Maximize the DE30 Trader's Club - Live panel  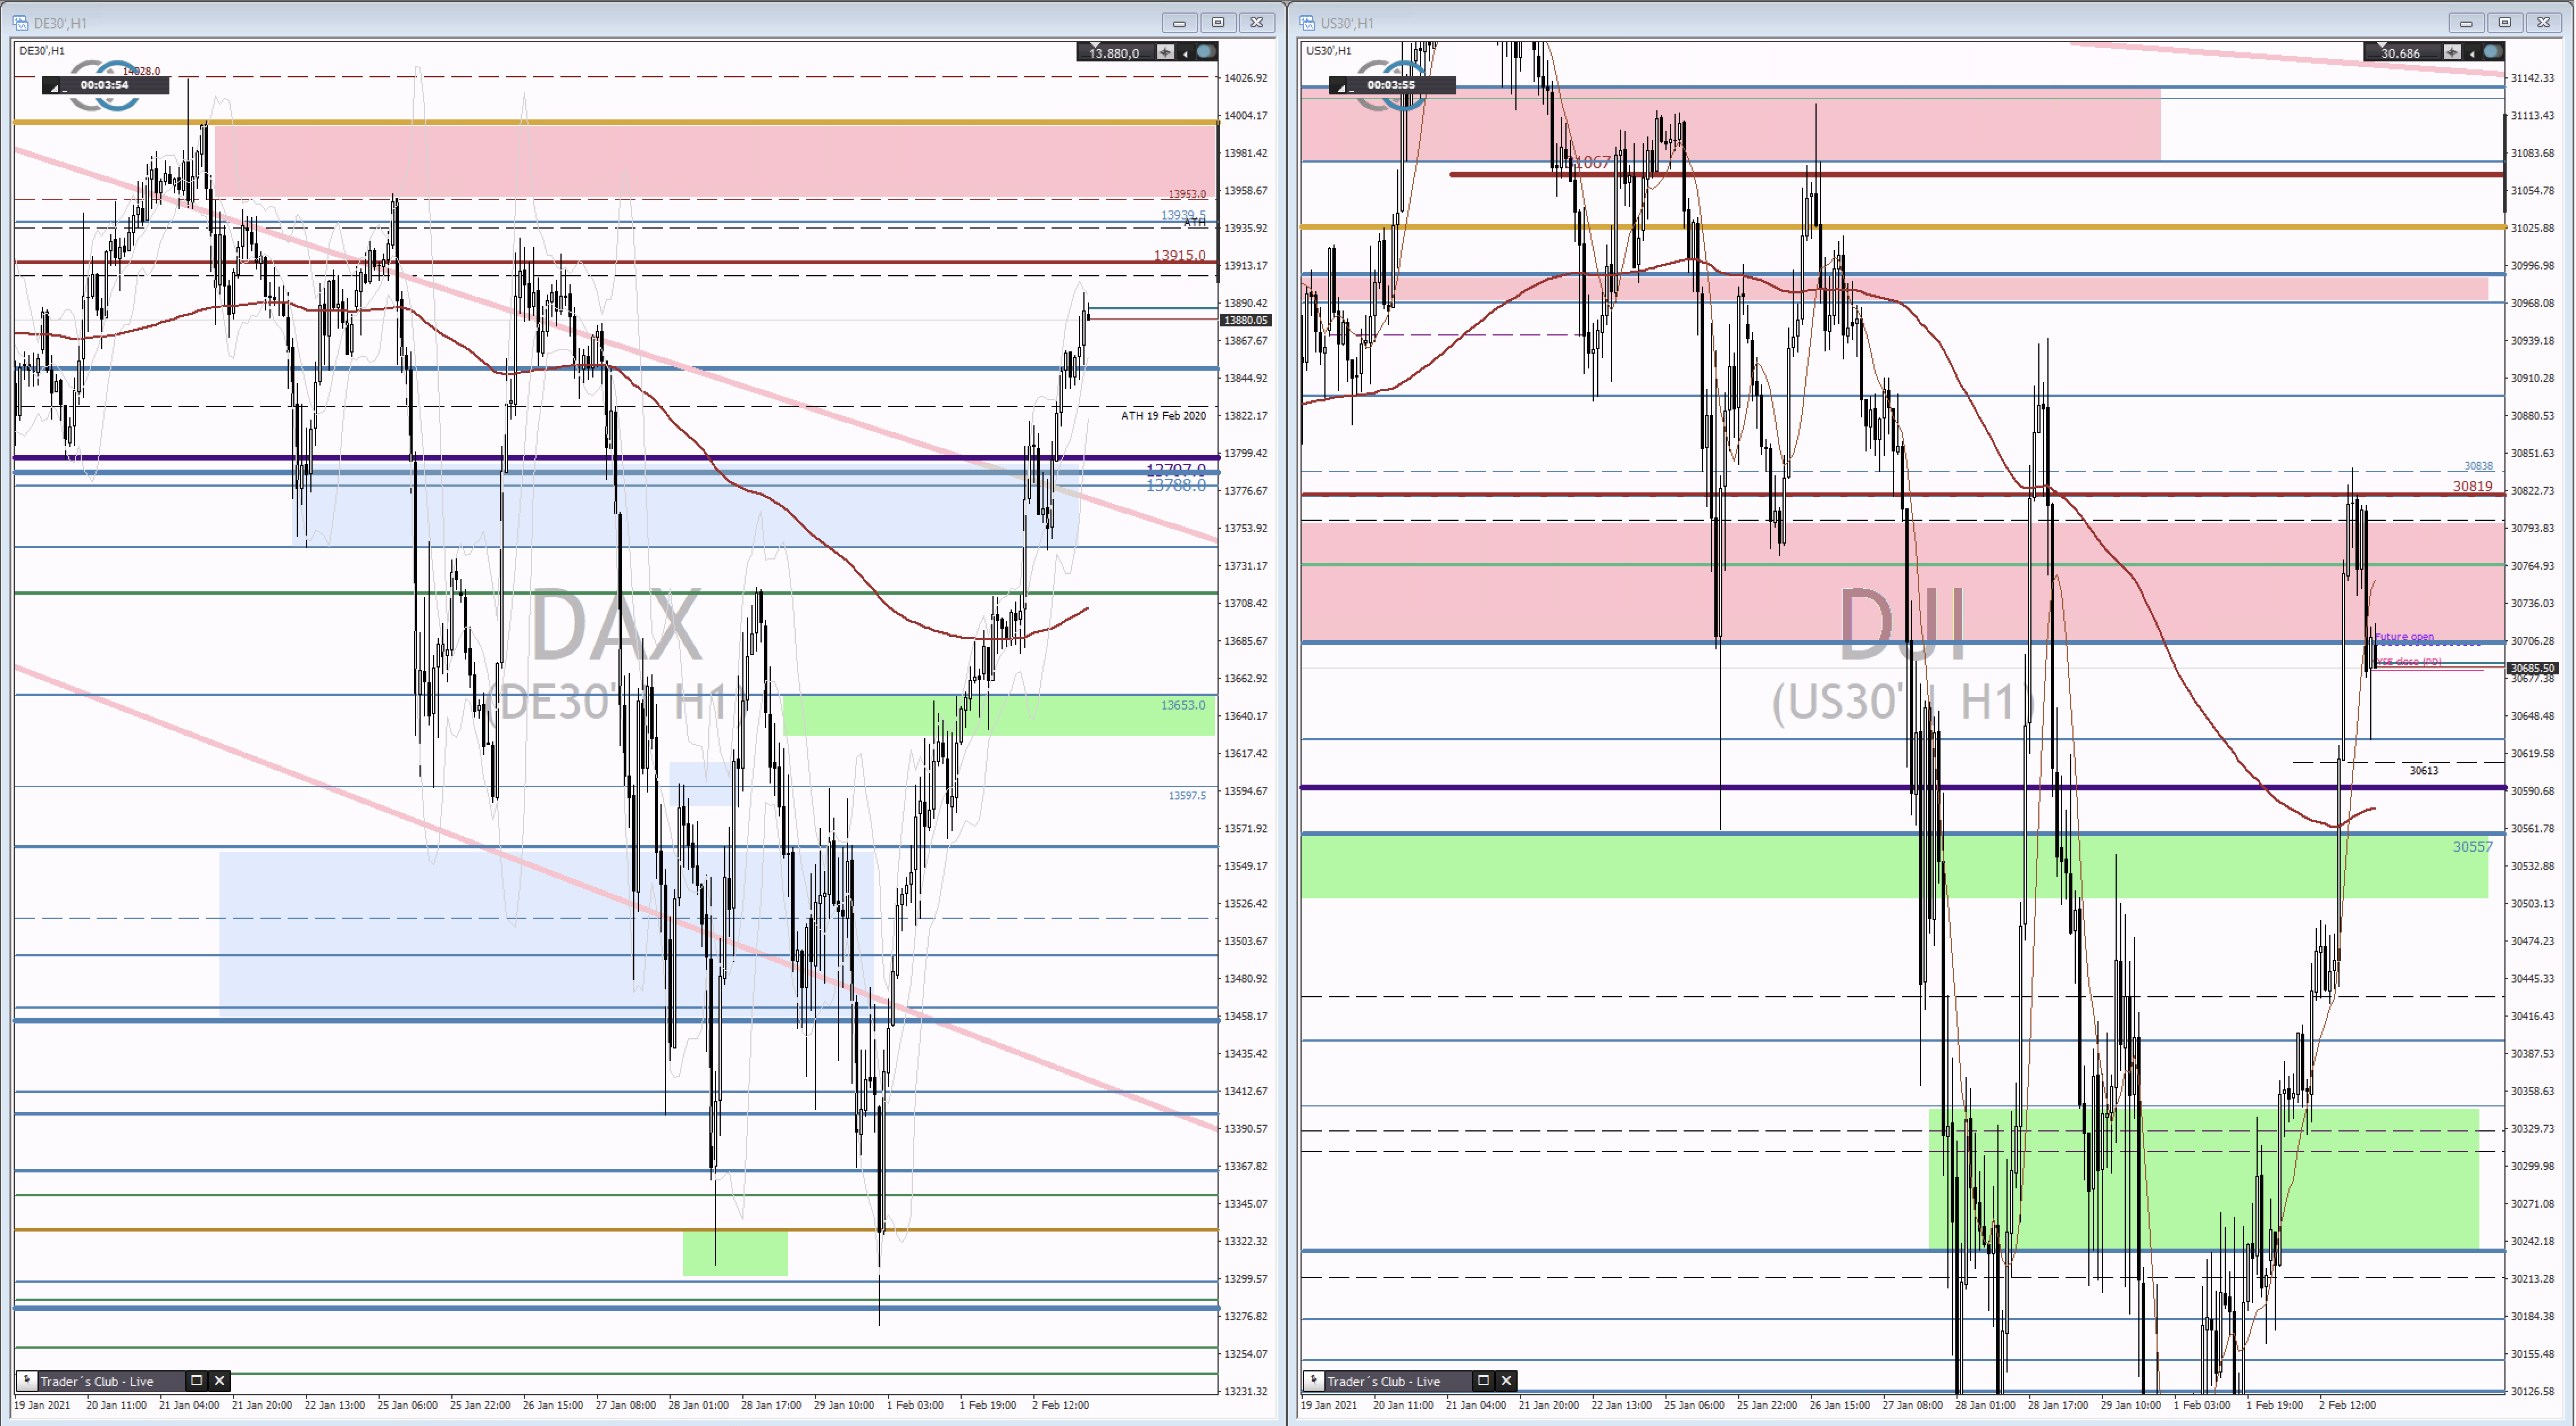tap(197, 1380)
